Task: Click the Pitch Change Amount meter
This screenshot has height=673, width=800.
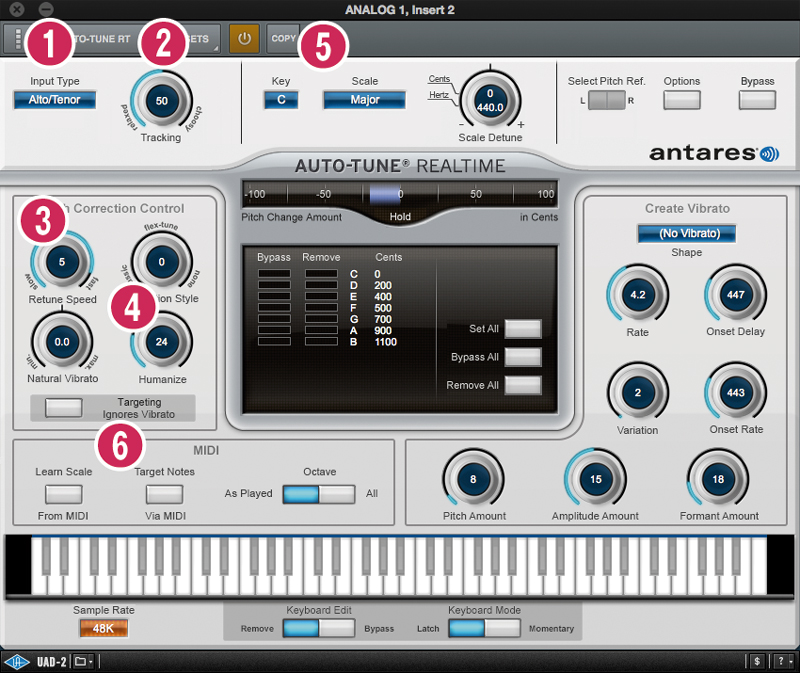Action: pyautogui.click(x=400, y=194)
